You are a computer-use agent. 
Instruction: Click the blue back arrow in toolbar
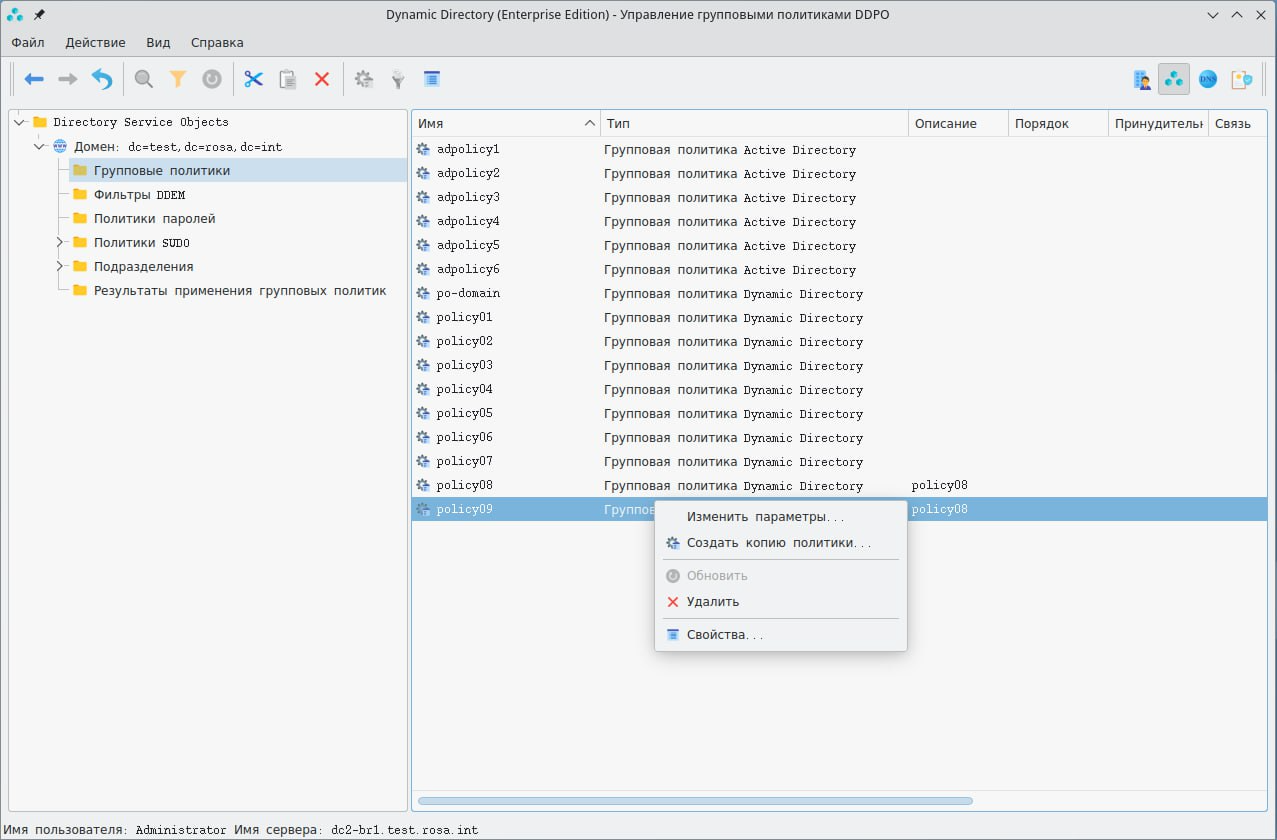[x=34, y=79]
